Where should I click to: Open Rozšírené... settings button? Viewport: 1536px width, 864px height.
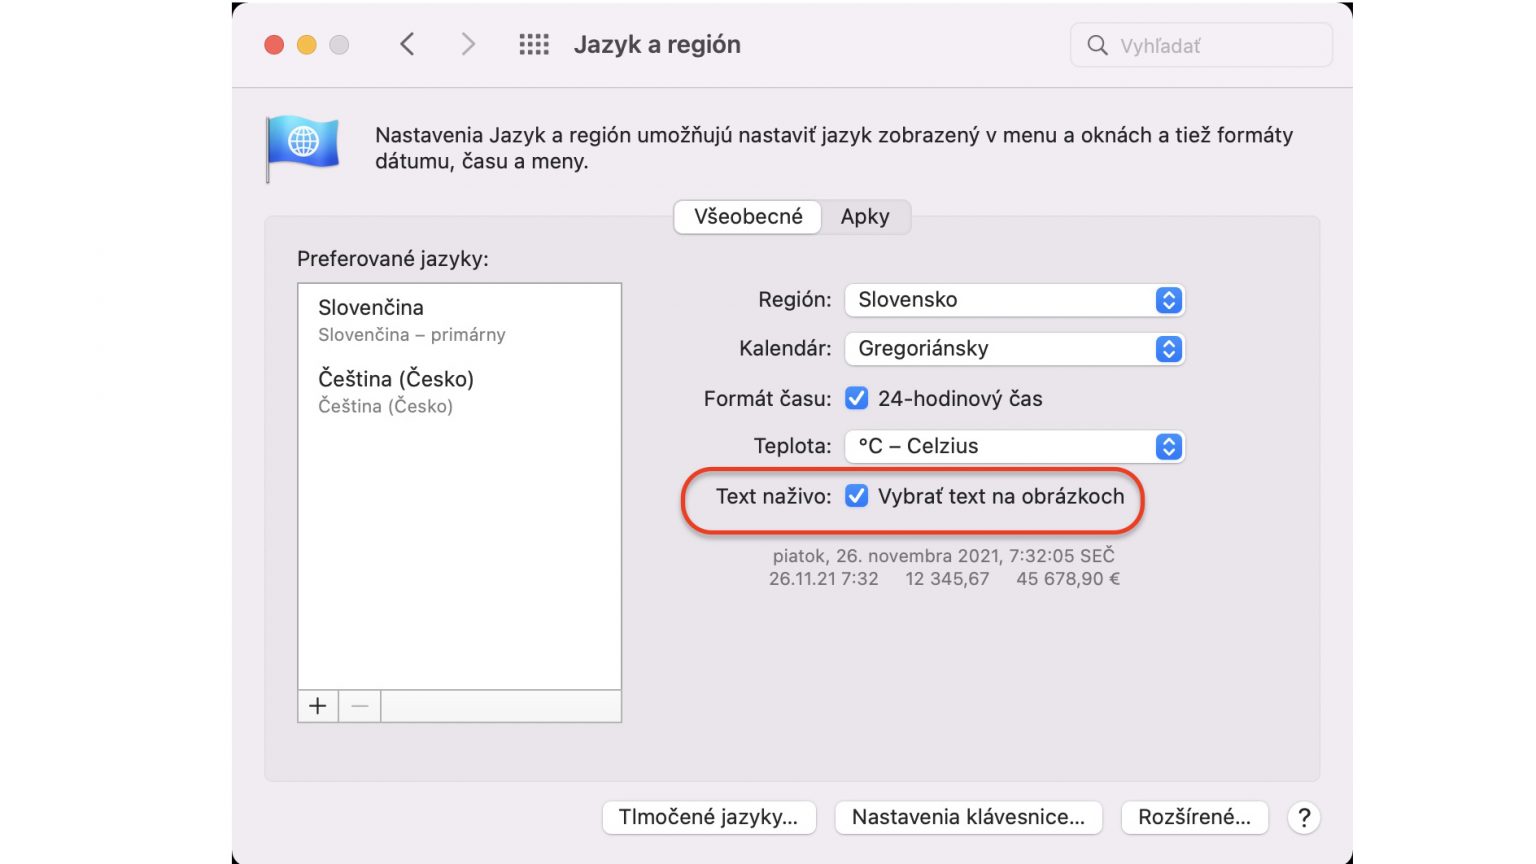(1194, 817)
